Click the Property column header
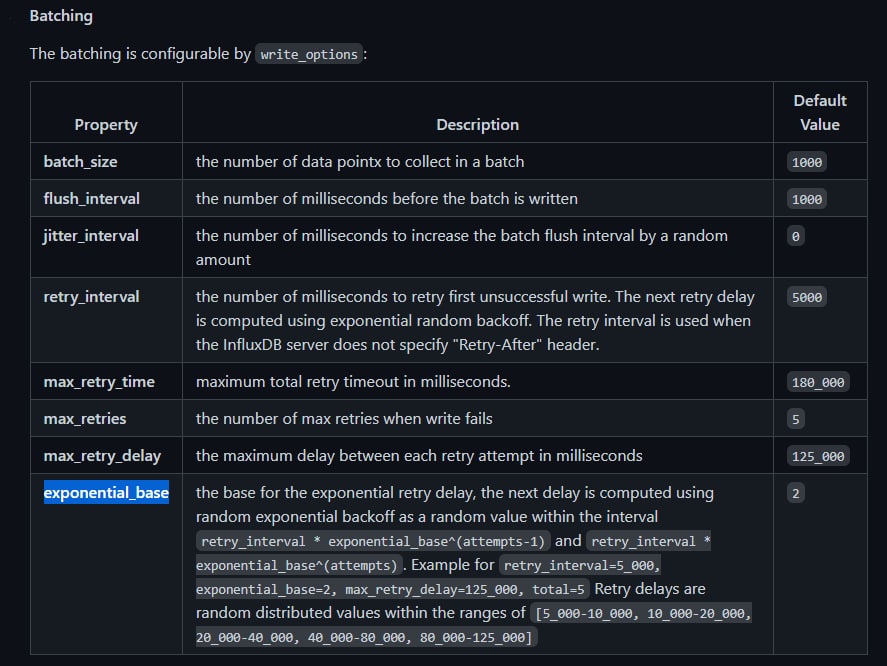Screen dimensions: 887x666 106,124
